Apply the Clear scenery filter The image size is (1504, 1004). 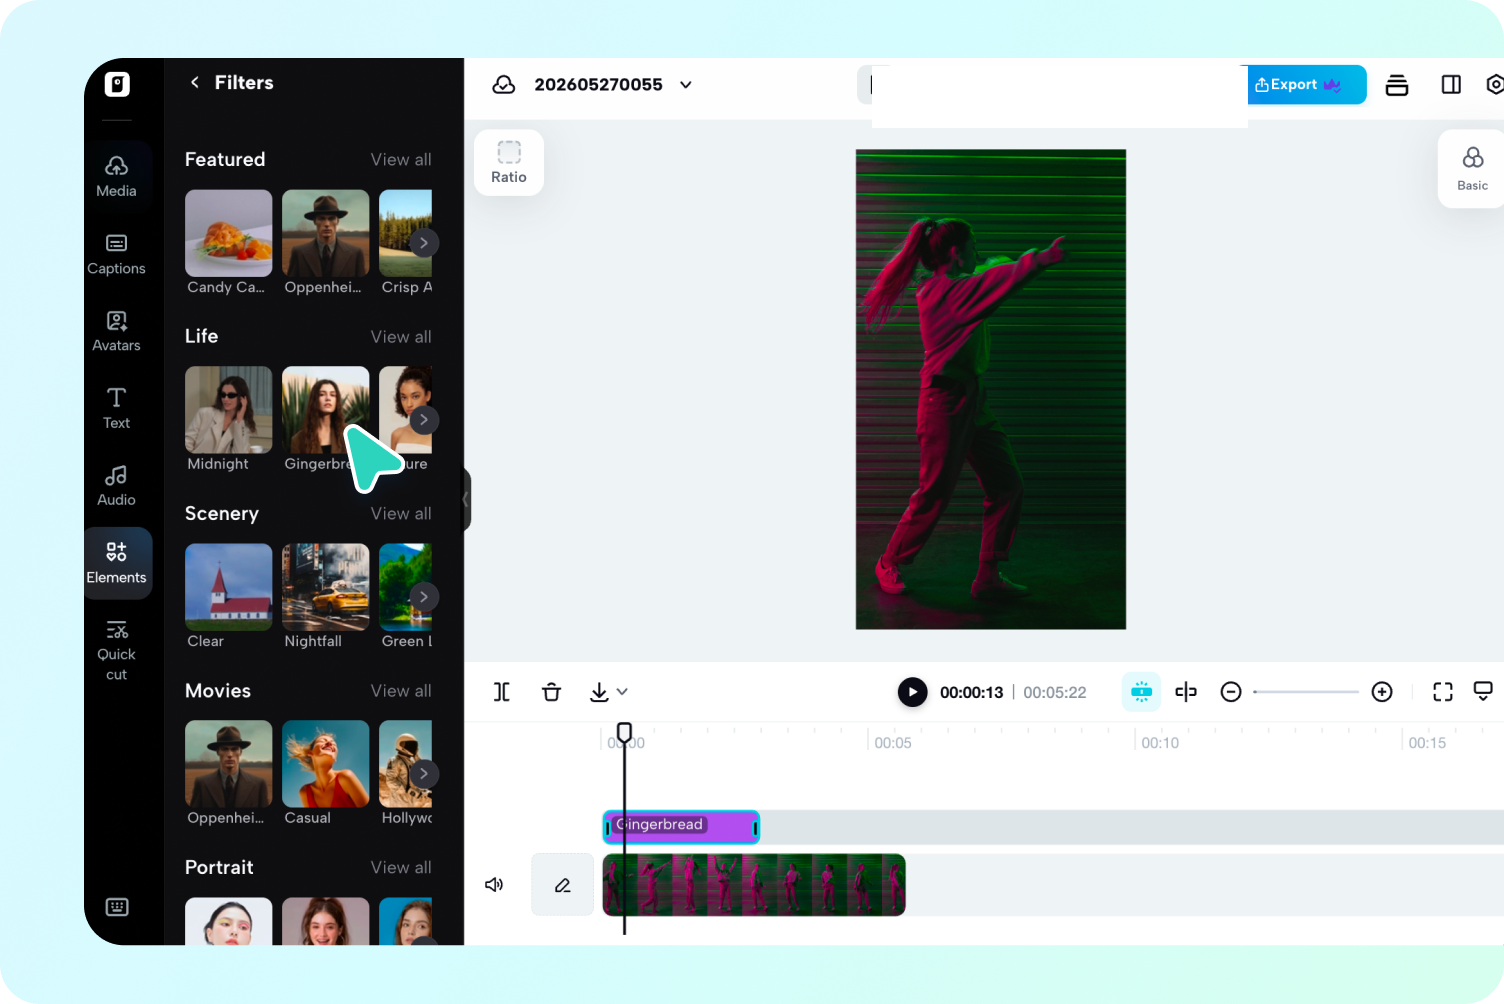point(229,587)
